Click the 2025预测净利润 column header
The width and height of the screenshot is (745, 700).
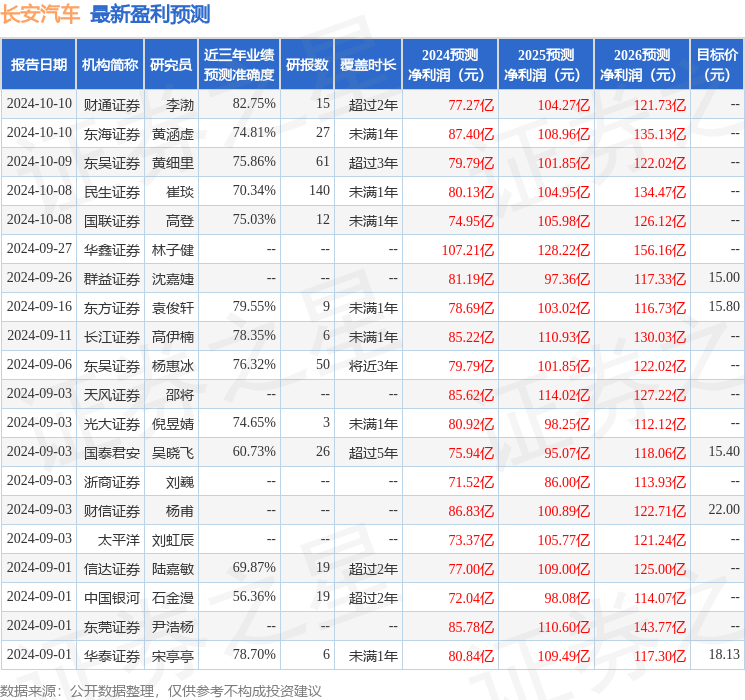546,65
